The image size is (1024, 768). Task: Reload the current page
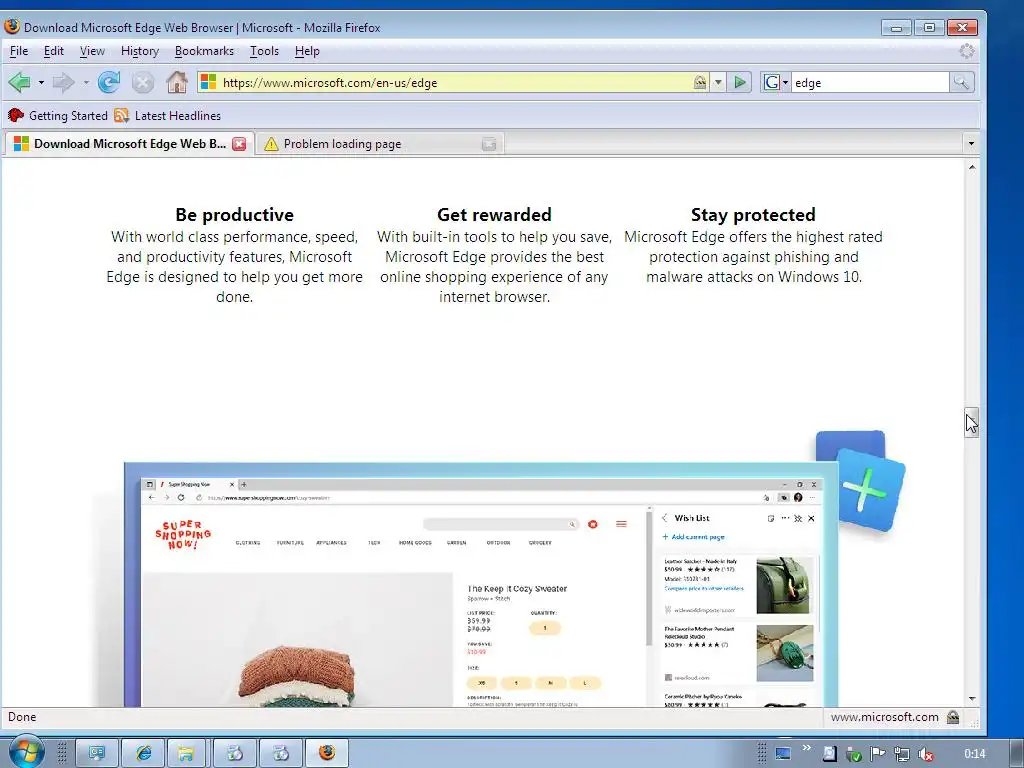coord(108,82)
